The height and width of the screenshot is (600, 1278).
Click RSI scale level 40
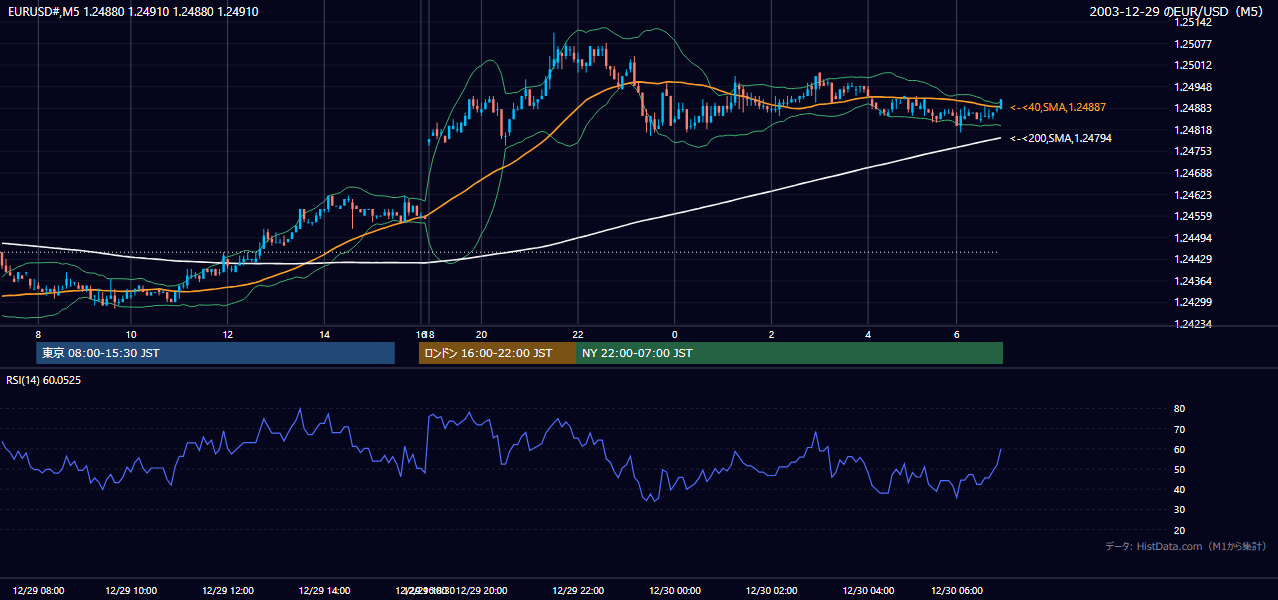click(1179, 489)
